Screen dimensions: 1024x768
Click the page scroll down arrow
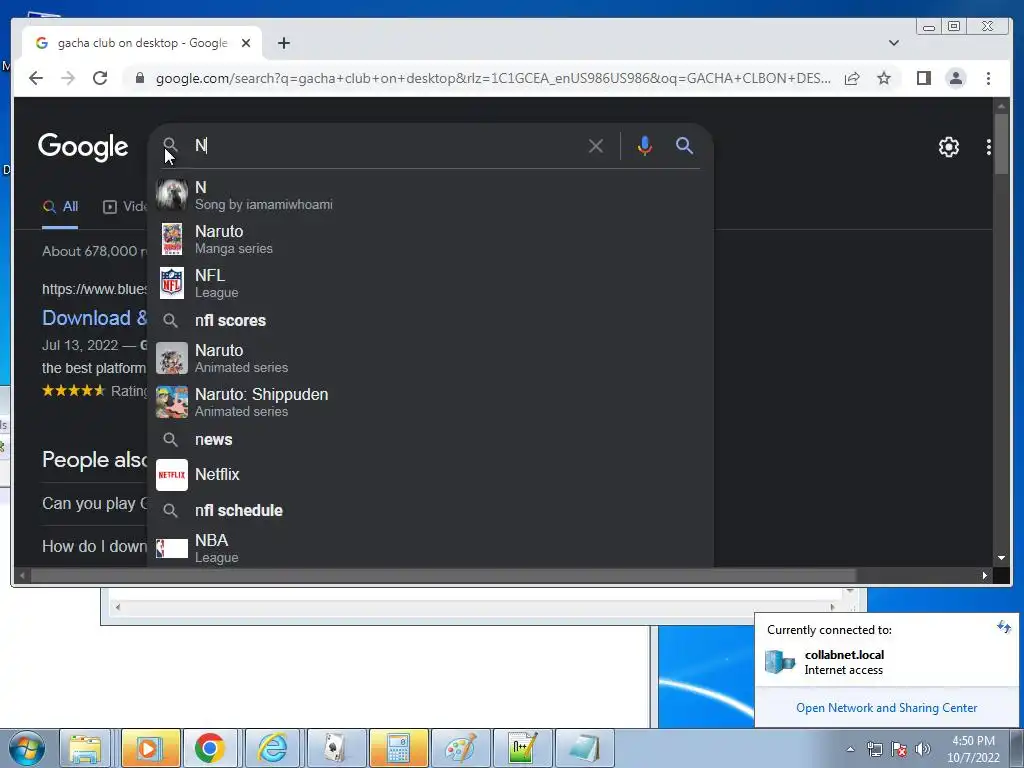[x=1000, y=558]
